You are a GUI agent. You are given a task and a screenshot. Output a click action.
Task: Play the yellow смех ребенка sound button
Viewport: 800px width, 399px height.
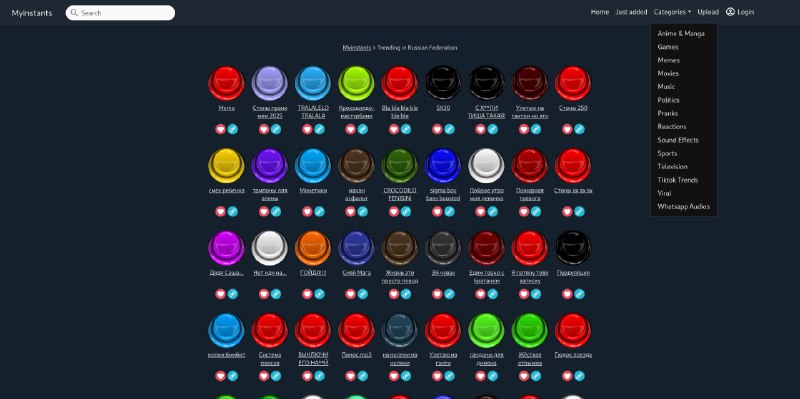click(x=226, y=166)
